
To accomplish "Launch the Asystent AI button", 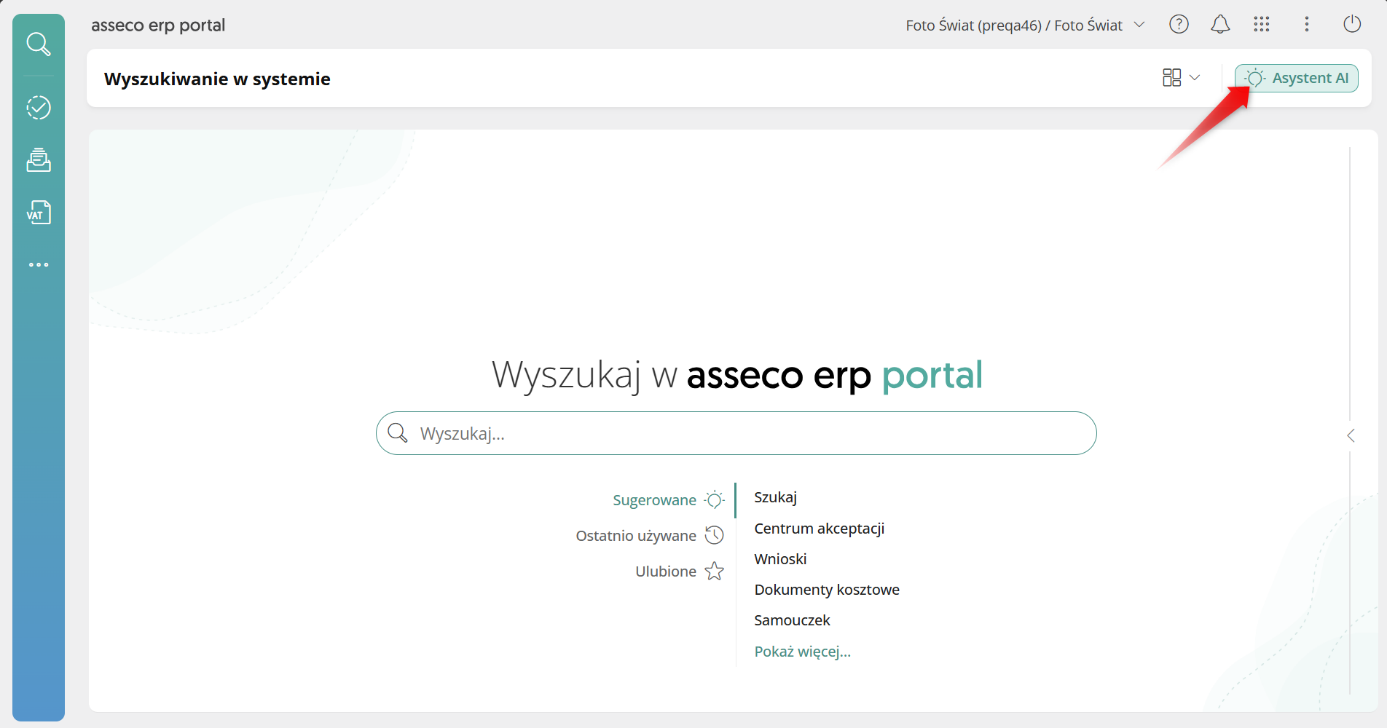I will click(1296, 77).
